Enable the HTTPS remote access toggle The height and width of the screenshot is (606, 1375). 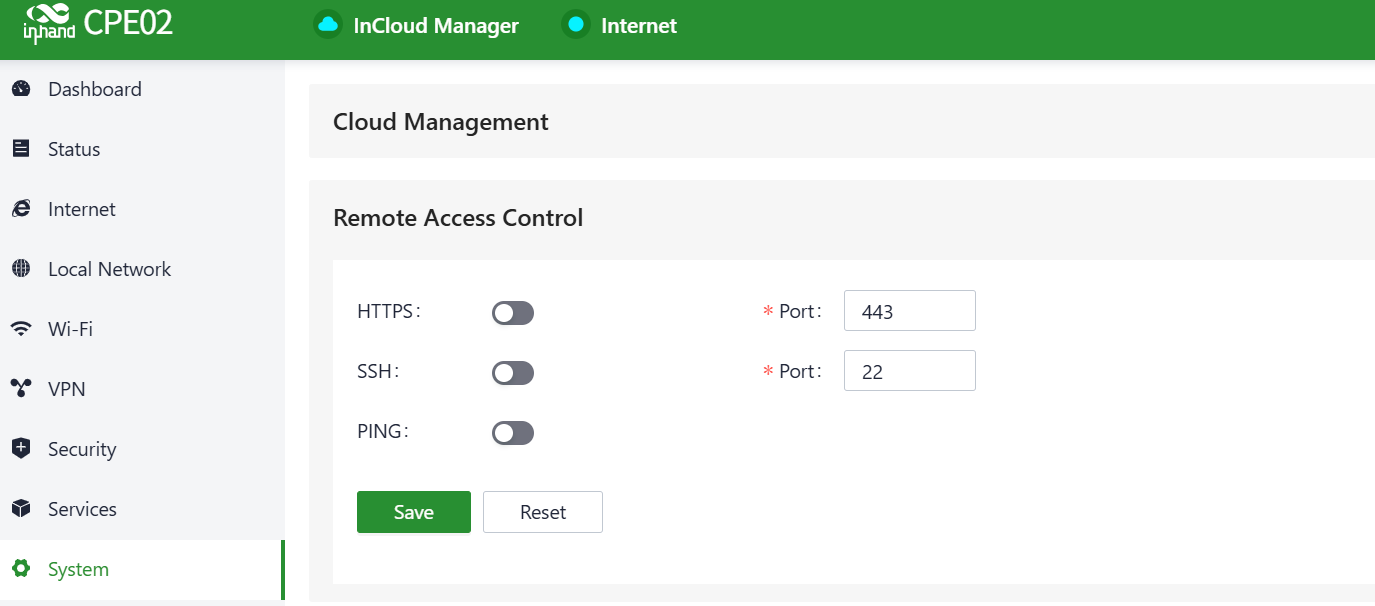point(513,313)
